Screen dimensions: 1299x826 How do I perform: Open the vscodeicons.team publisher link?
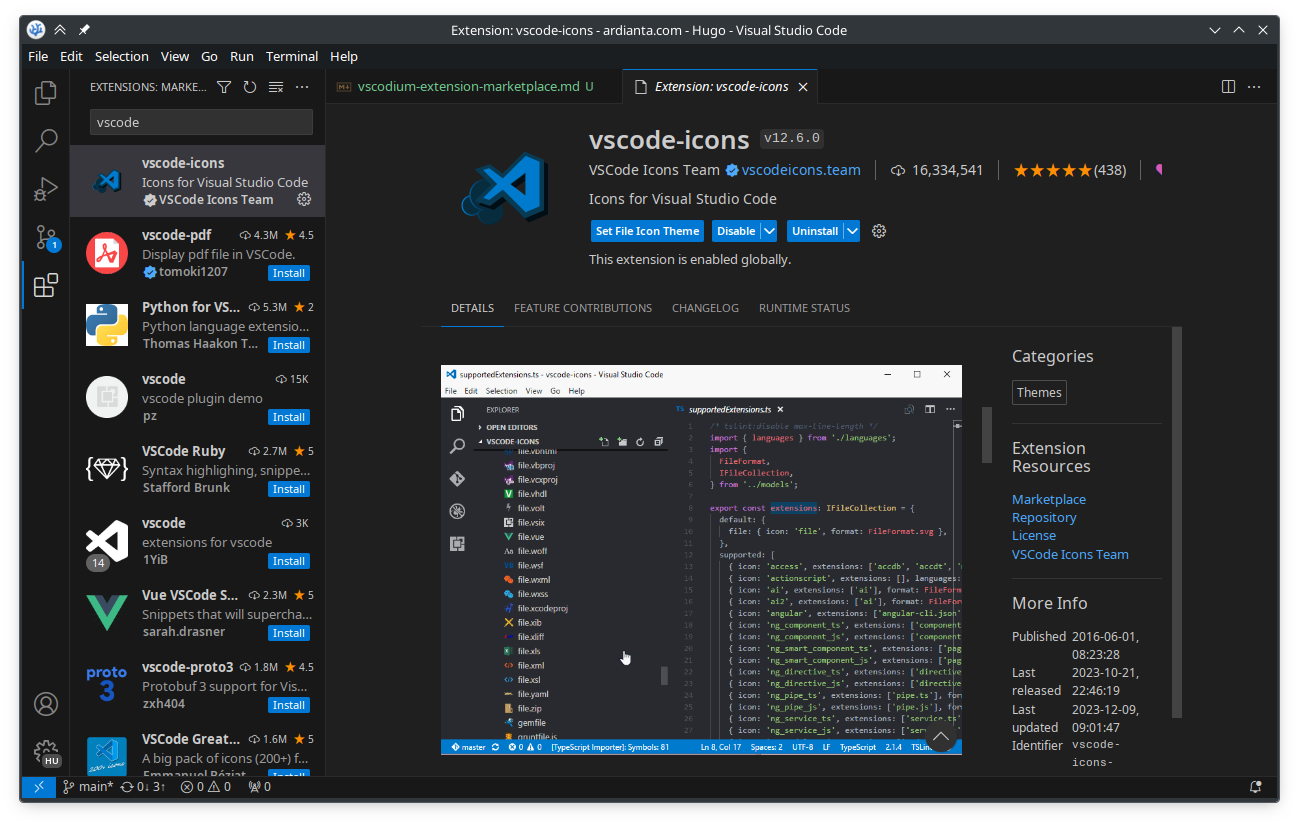[801, 170]
